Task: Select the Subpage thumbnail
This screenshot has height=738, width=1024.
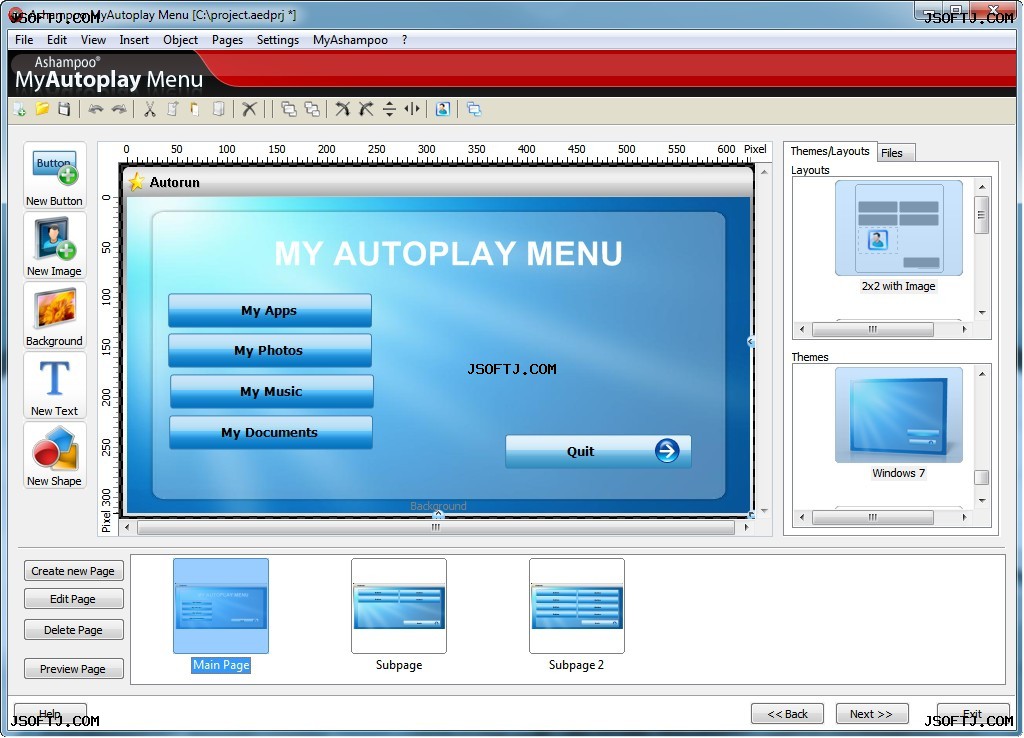Action: click(x=399, y=605)
